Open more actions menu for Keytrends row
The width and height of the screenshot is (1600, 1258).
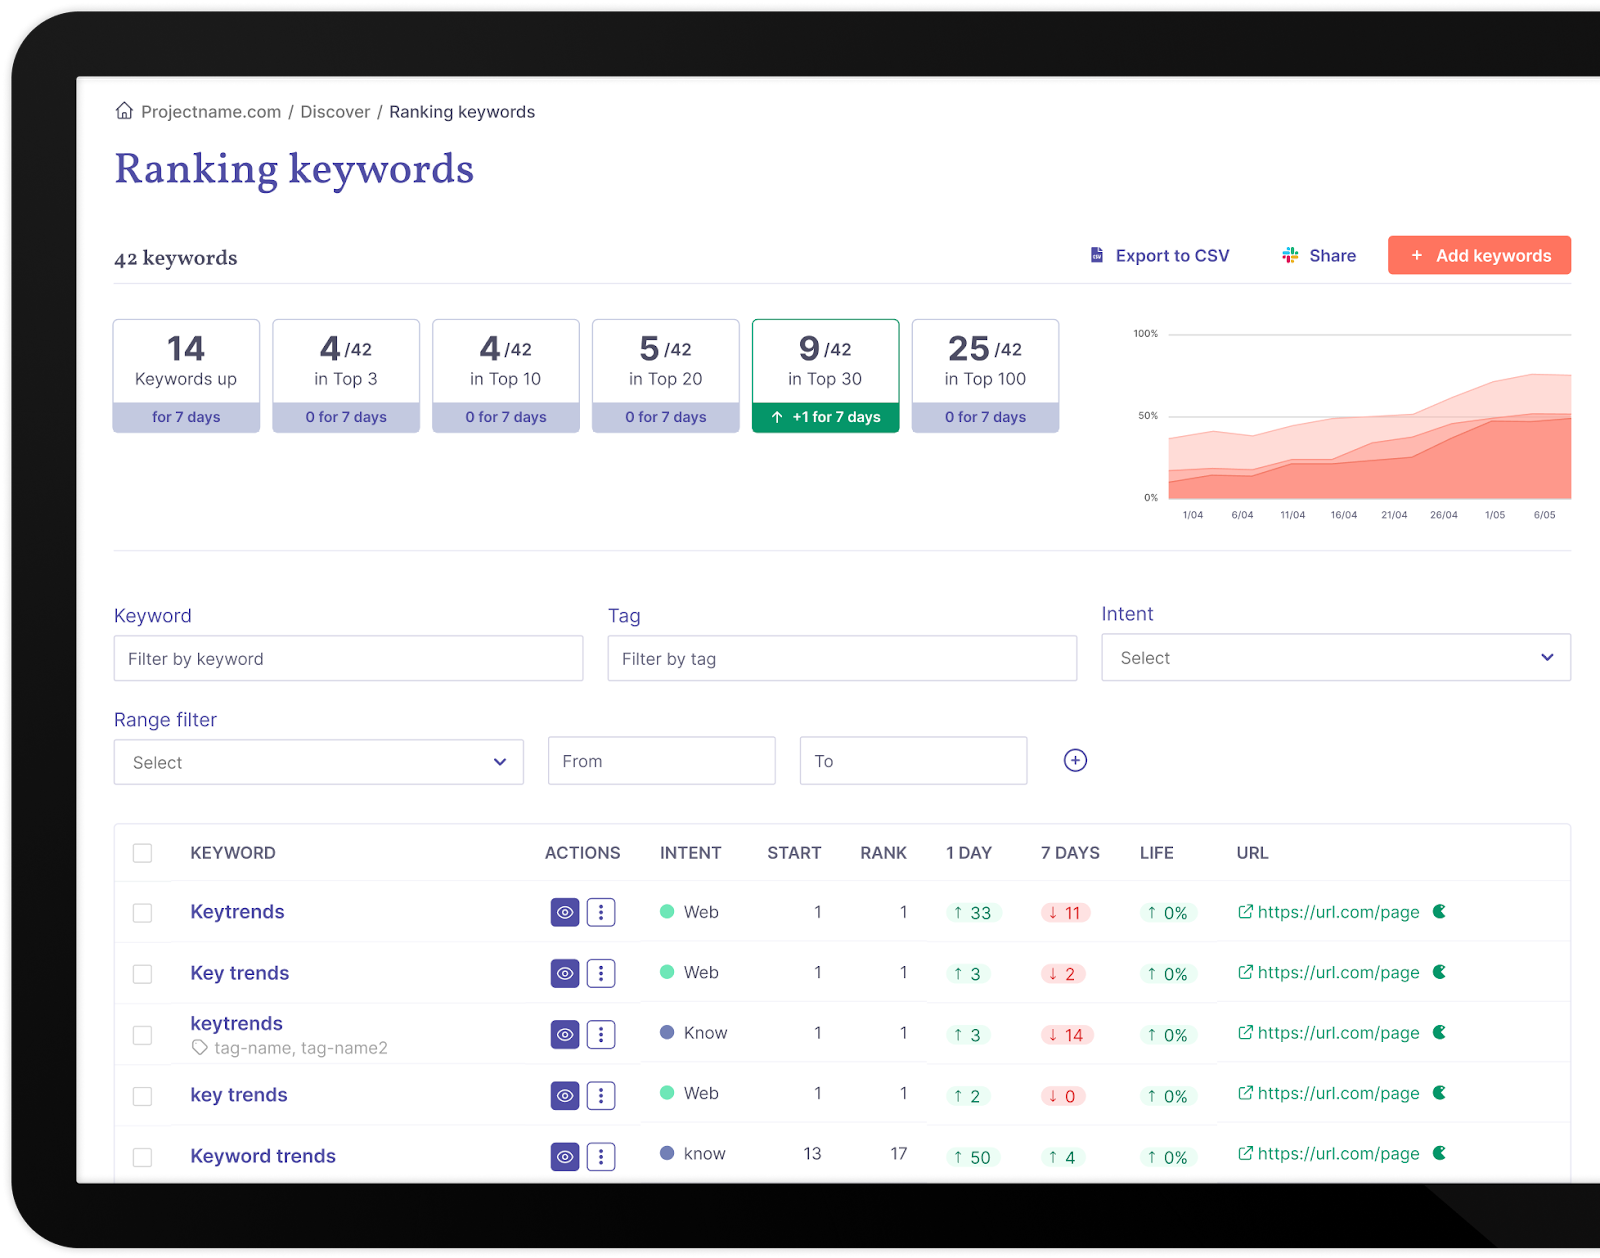tap(601, 912)
